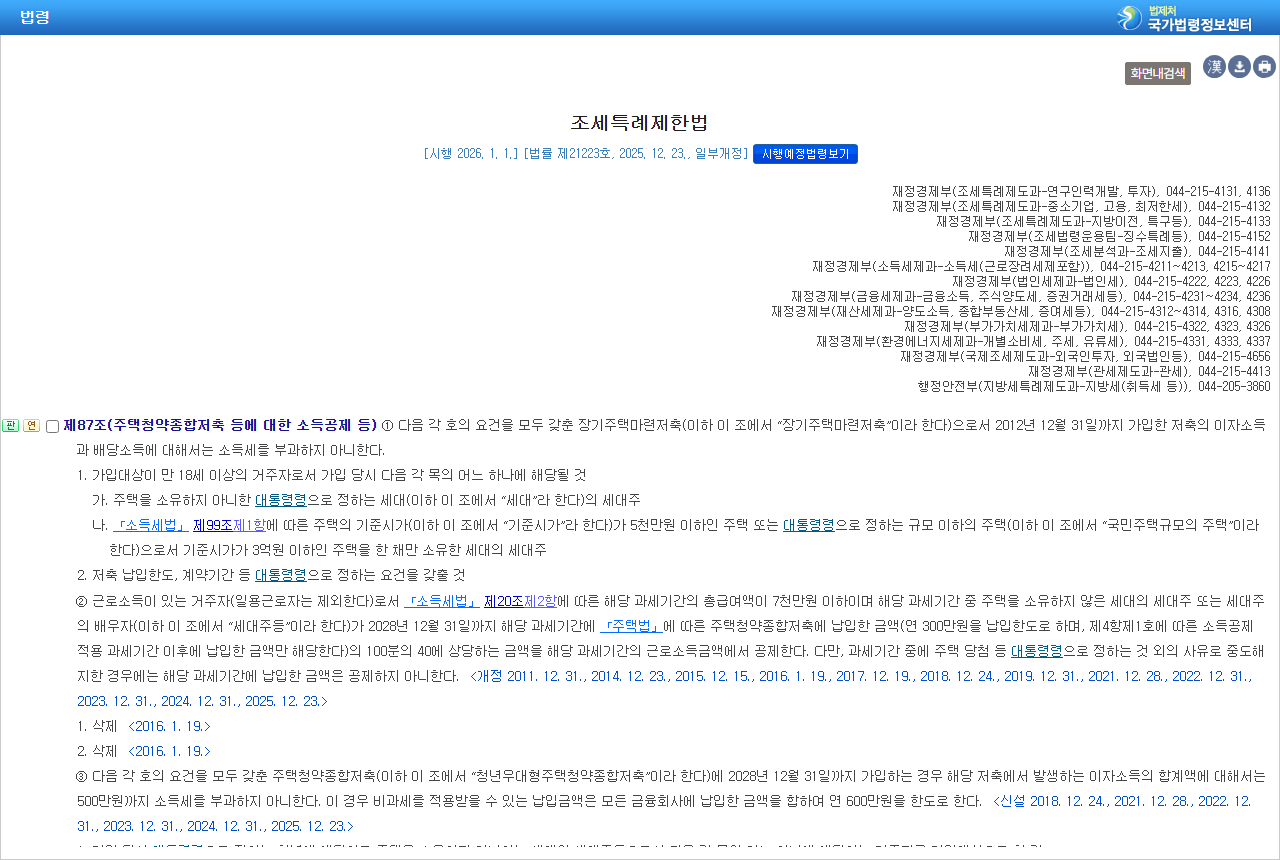Image resolution: width=1280 pixels, height=860 pixels.
Task: Open 대통령령 link about 국민주택규모
Action: tap(808, 525)
